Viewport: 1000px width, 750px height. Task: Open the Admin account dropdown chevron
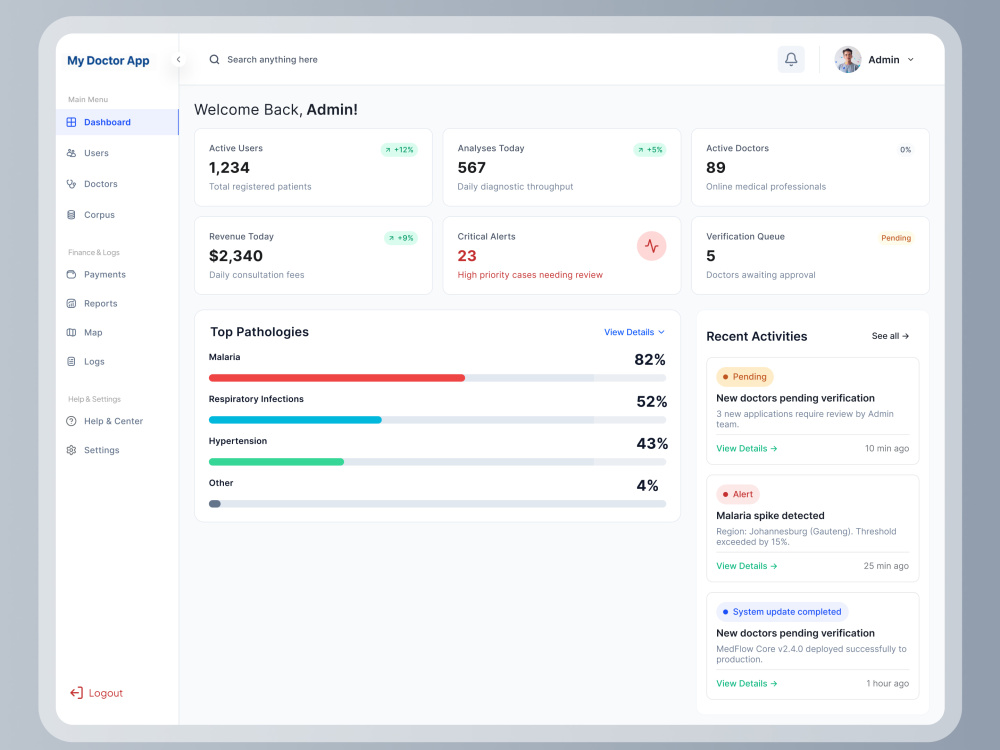tap(911, 59)
